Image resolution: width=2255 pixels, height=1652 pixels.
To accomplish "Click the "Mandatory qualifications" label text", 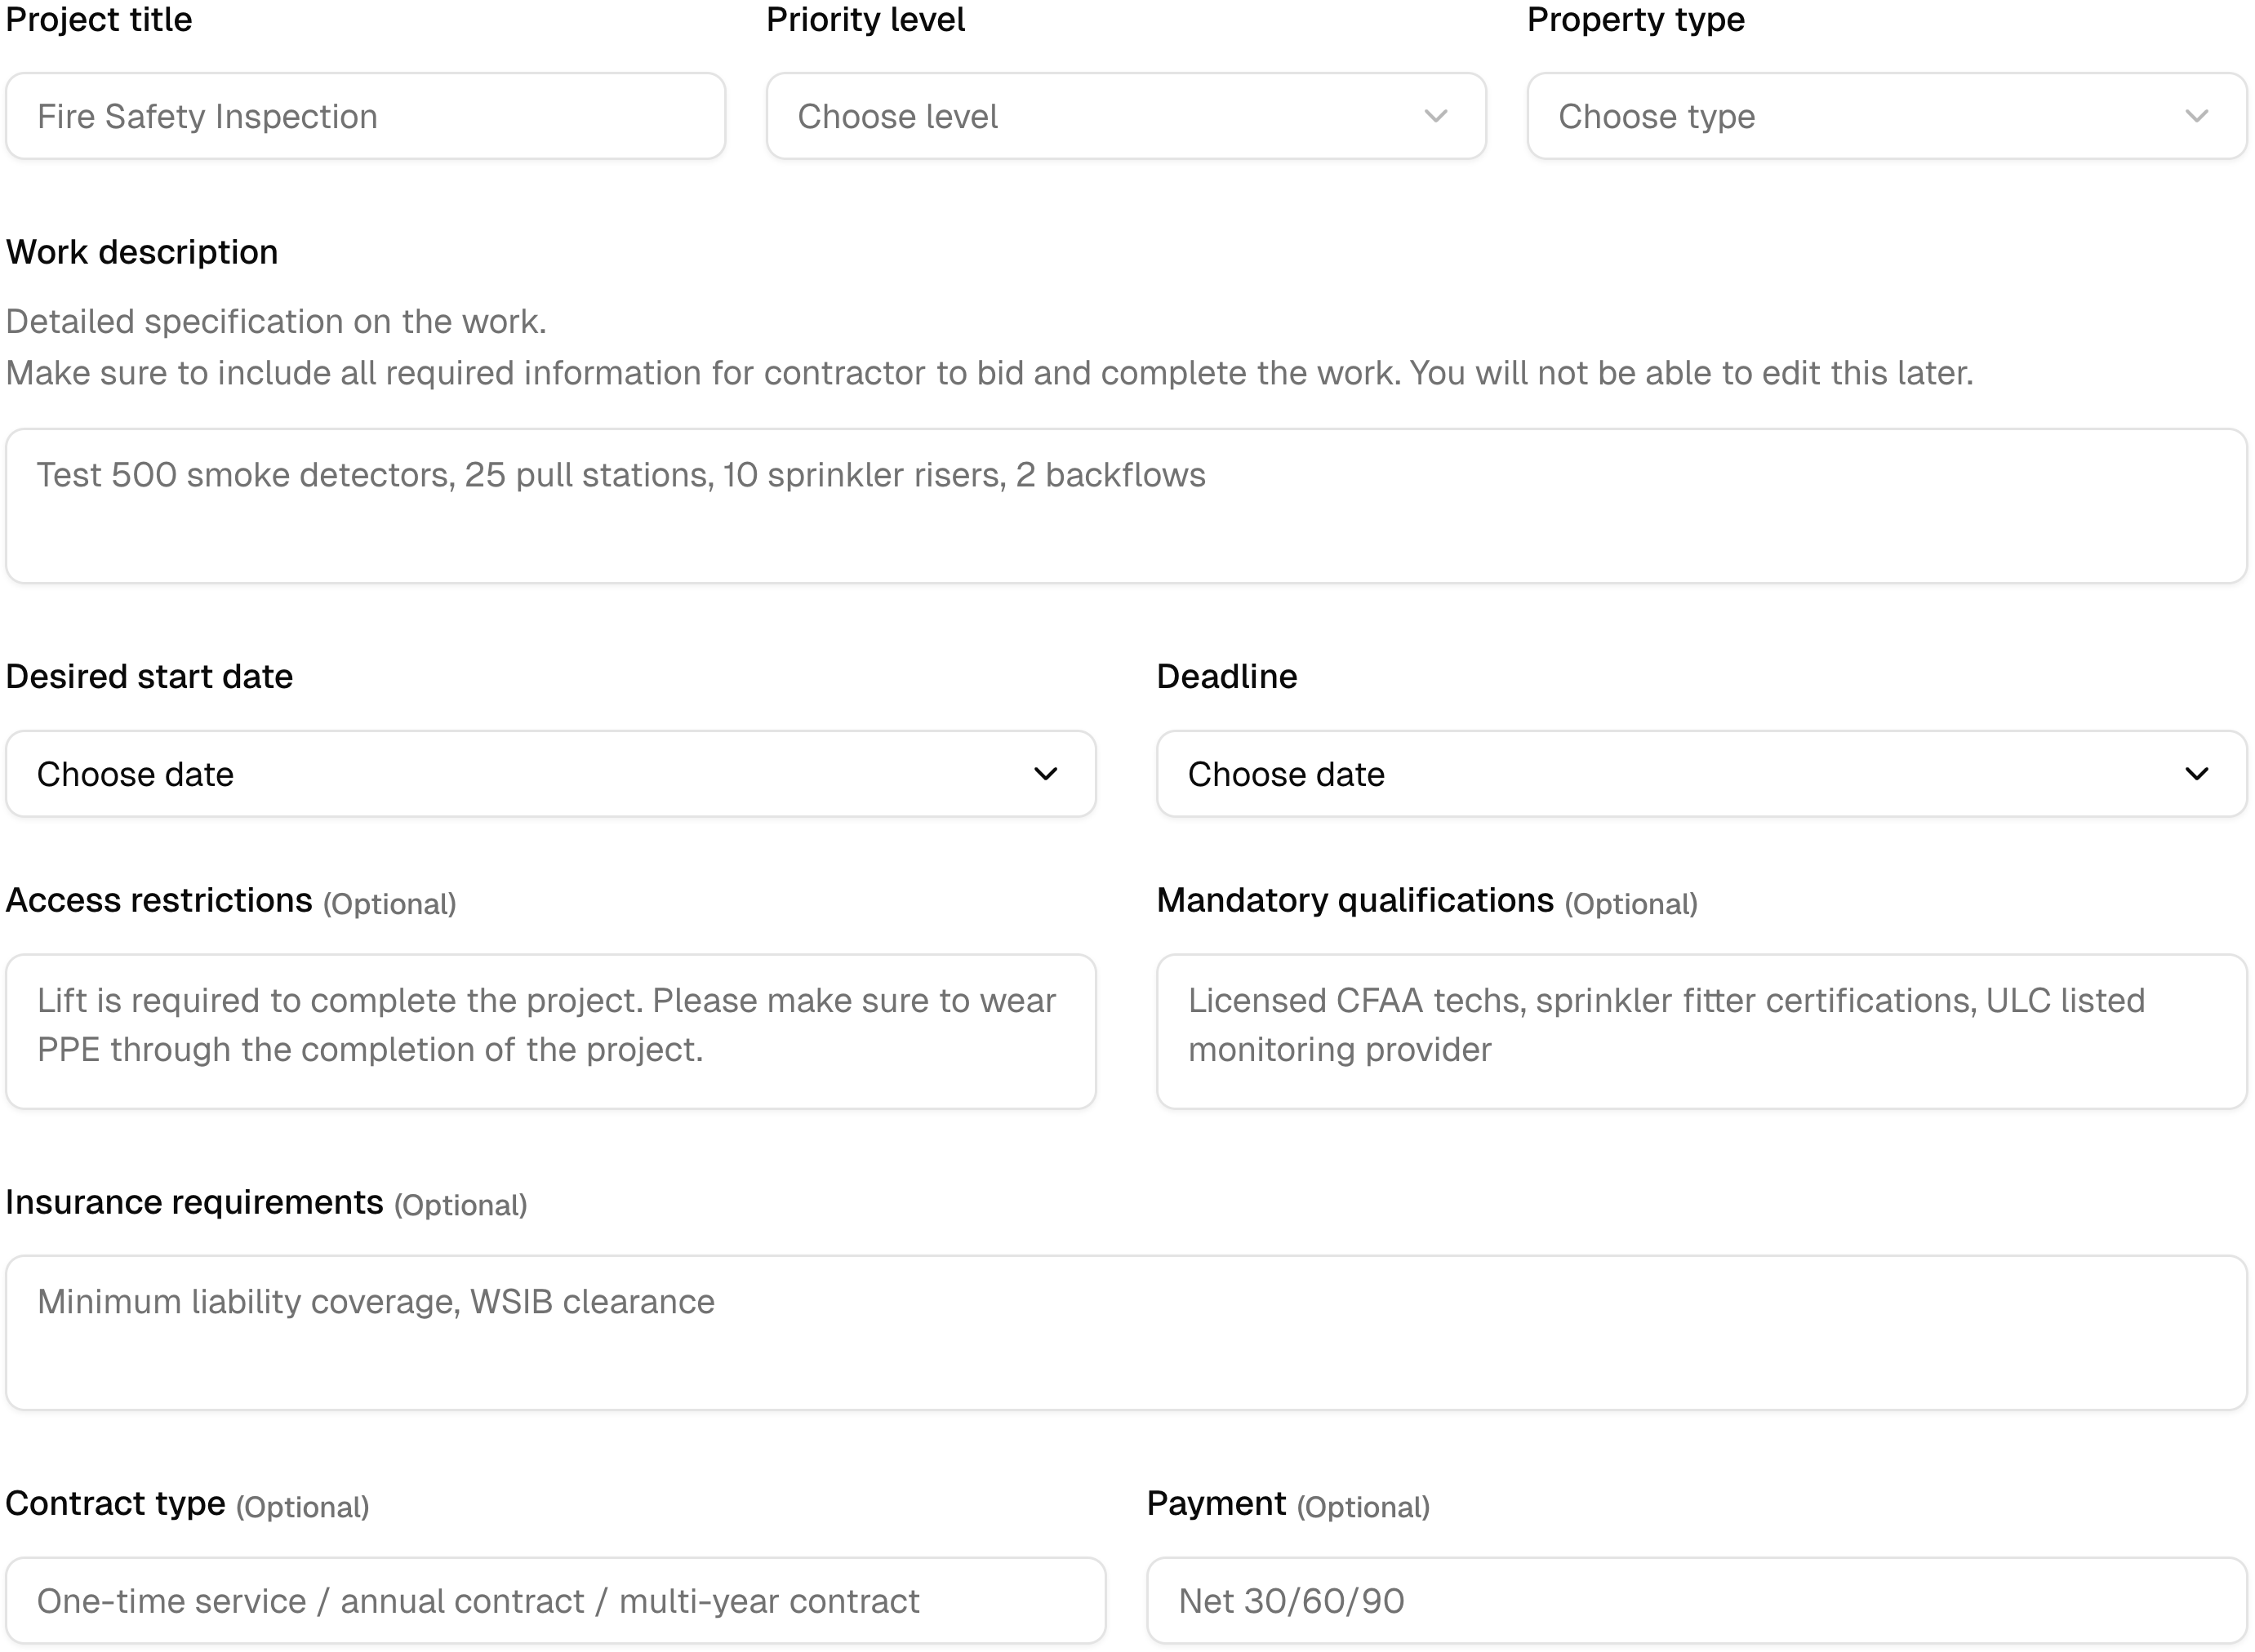I will point(1354,901).
